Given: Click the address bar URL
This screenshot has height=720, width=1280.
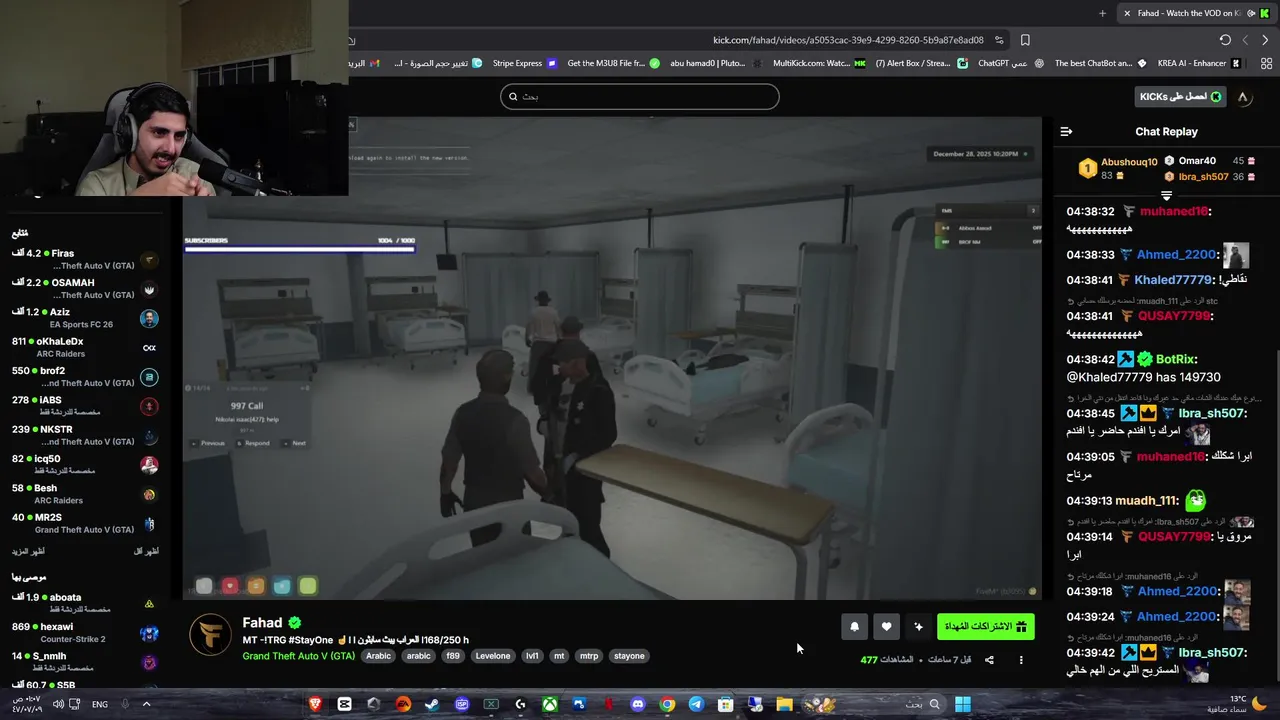Looking at the screenshot, I should point(848,40).
